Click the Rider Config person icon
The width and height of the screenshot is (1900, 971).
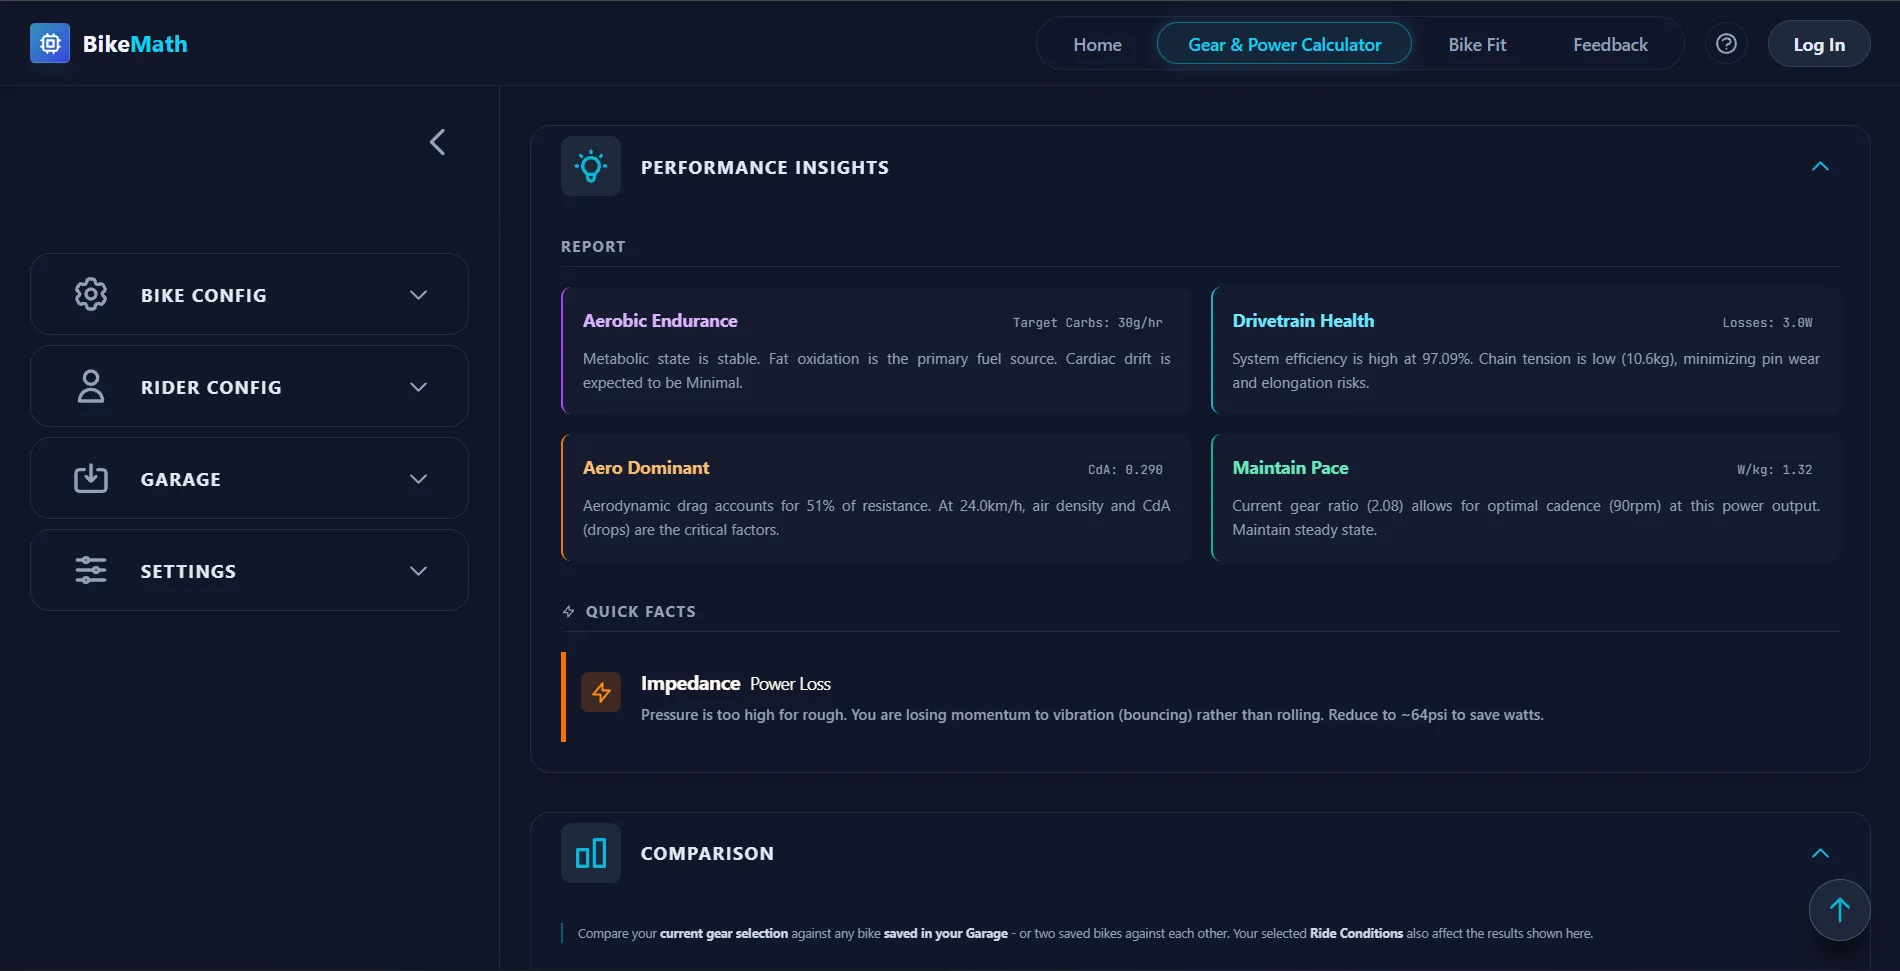pos(91,386)
